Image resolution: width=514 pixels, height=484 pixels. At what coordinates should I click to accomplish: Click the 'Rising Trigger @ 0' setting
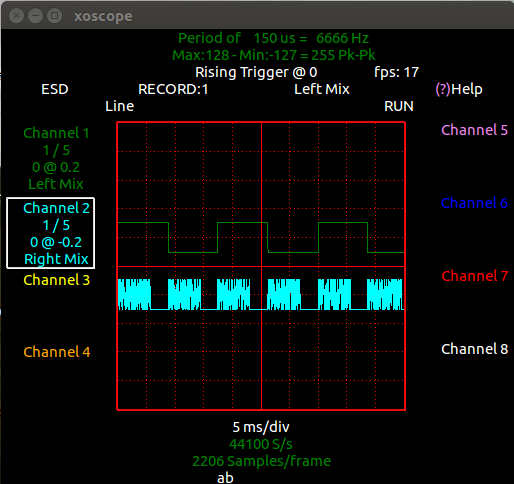pyautogui.click(x=256, y=72)
